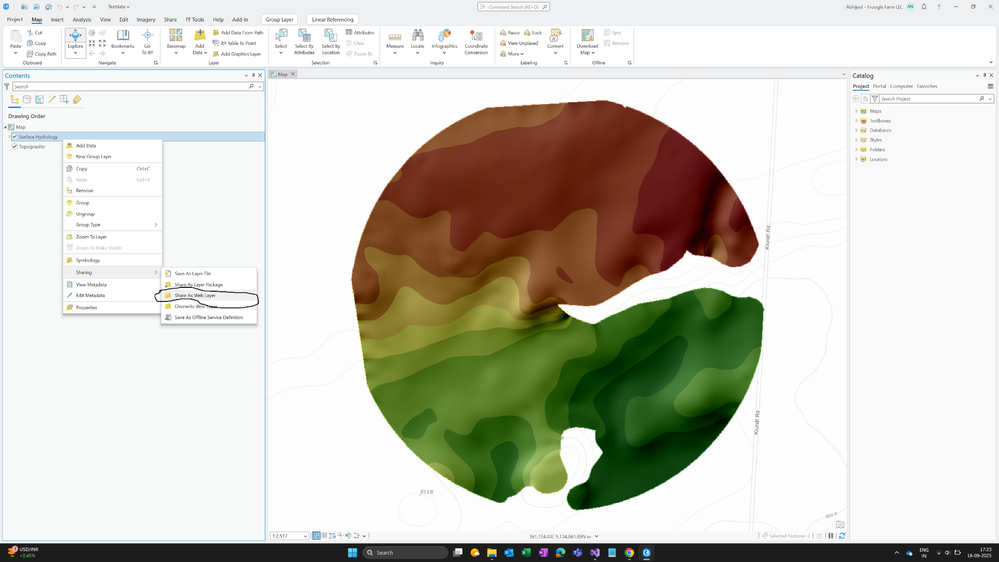Expand the Toolboxes folder in Catalog

[x=856, y=121]
